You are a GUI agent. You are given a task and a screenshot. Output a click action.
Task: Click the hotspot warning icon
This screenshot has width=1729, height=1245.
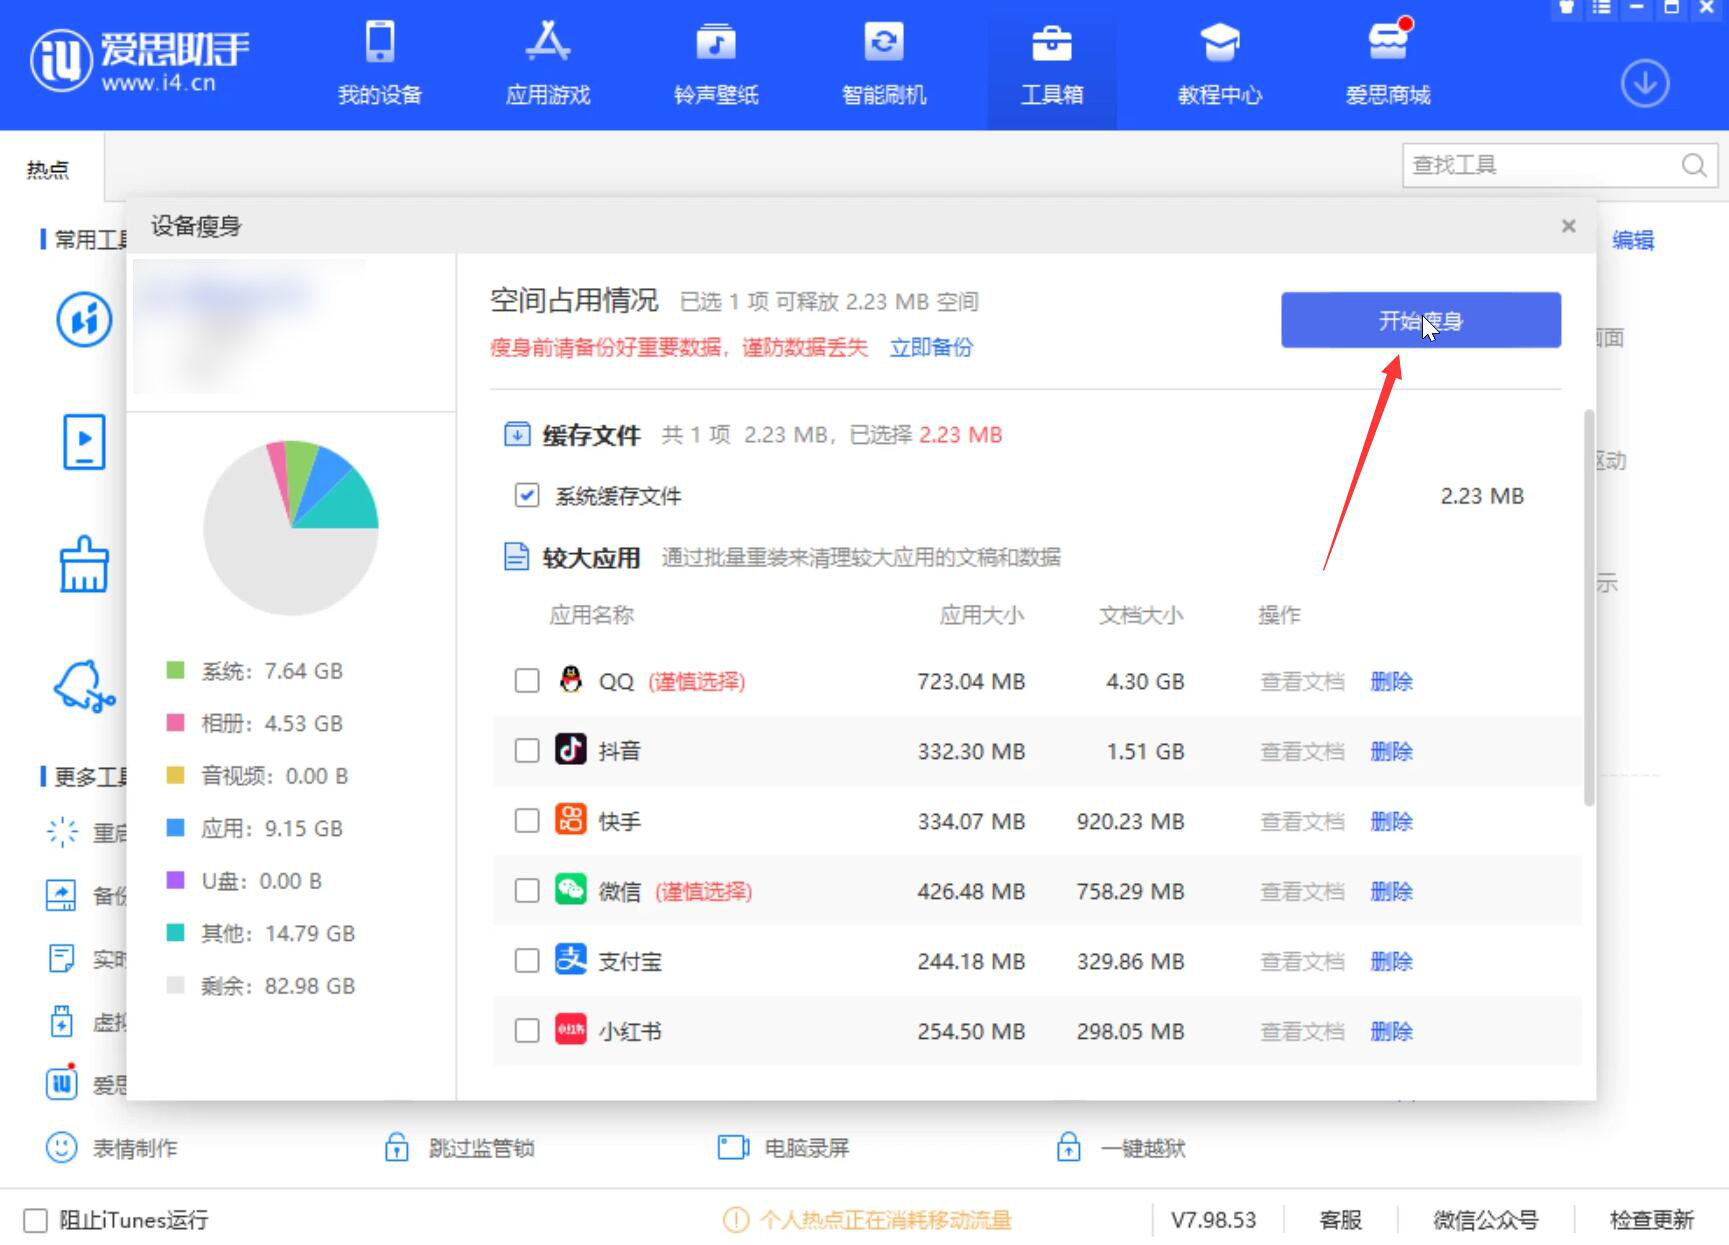[x=735, y=1220]
